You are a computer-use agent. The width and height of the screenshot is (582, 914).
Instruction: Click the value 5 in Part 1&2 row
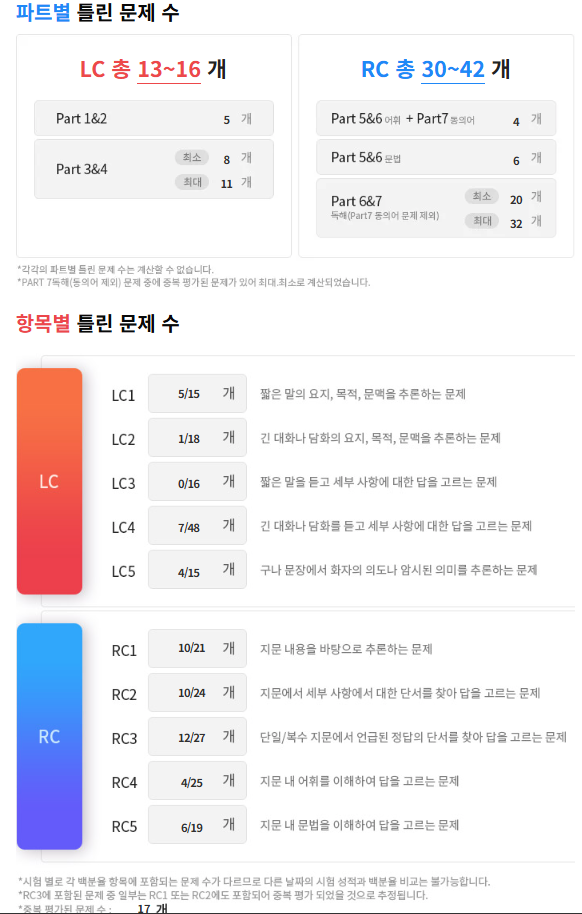pos(226,120)
